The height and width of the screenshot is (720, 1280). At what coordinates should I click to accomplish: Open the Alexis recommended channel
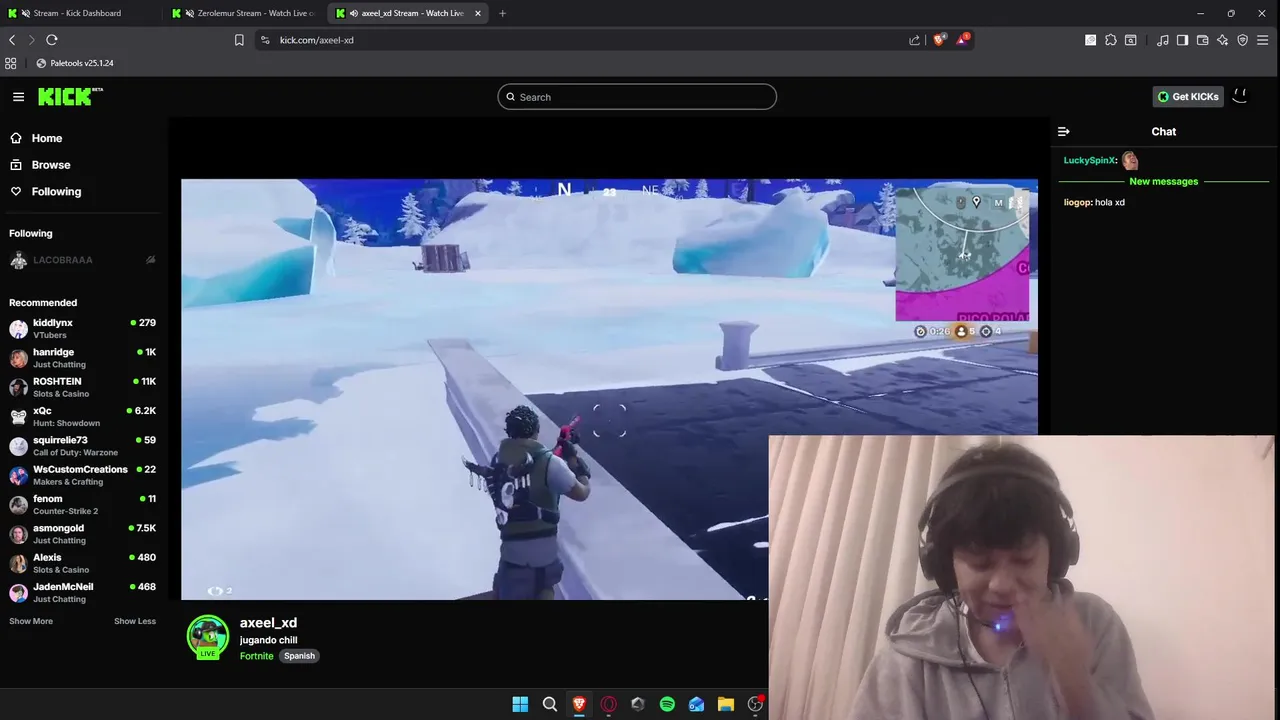83,563
